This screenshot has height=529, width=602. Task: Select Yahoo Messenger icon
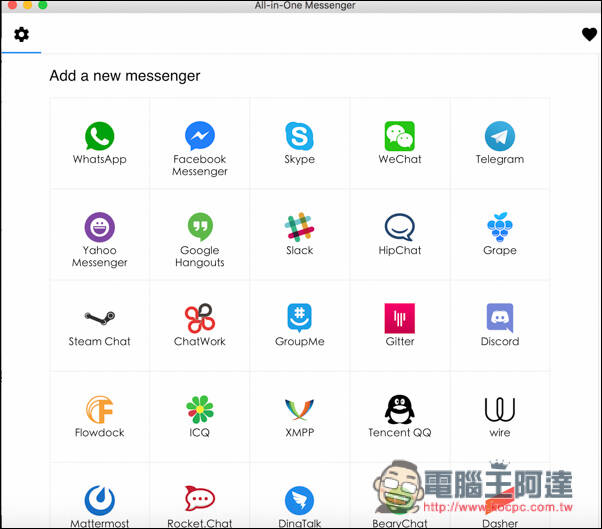[99, 227]
